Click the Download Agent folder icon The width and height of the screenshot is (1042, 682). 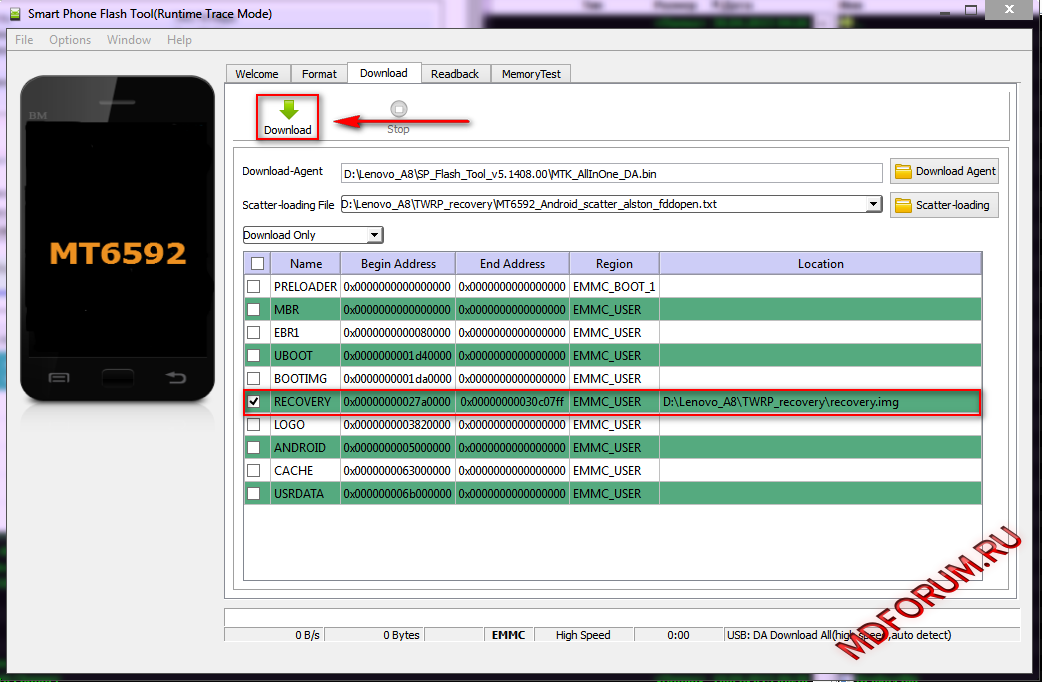tap(903, 171)
